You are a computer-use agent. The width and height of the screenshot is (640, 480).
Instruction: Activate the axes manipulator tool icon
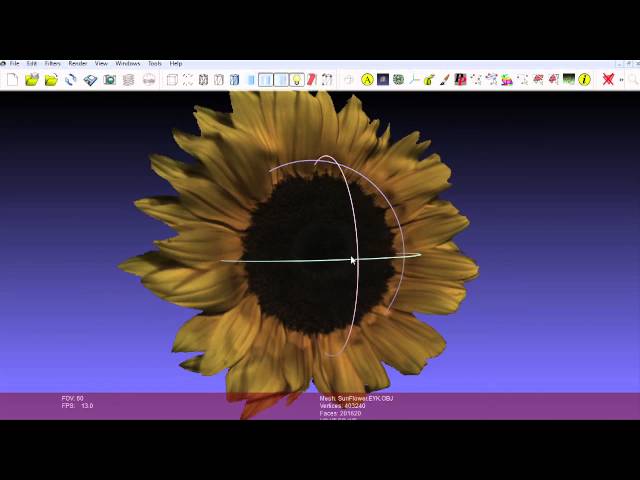coord(414,79)
